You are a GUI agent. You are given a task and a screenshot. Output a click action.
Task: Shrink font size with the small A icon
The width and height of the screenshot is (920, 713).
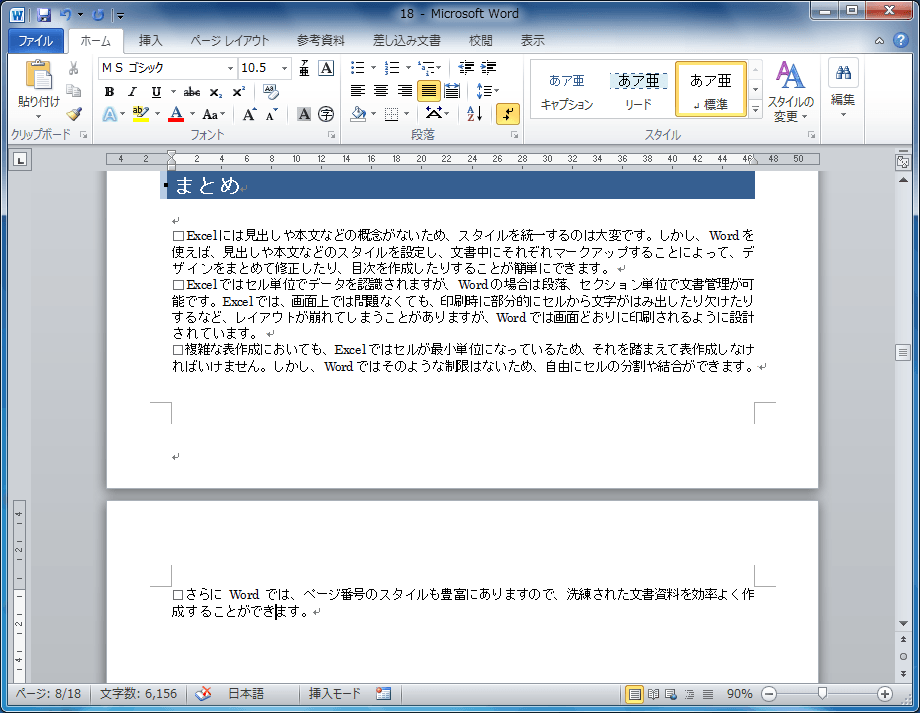tap(271, 114)
